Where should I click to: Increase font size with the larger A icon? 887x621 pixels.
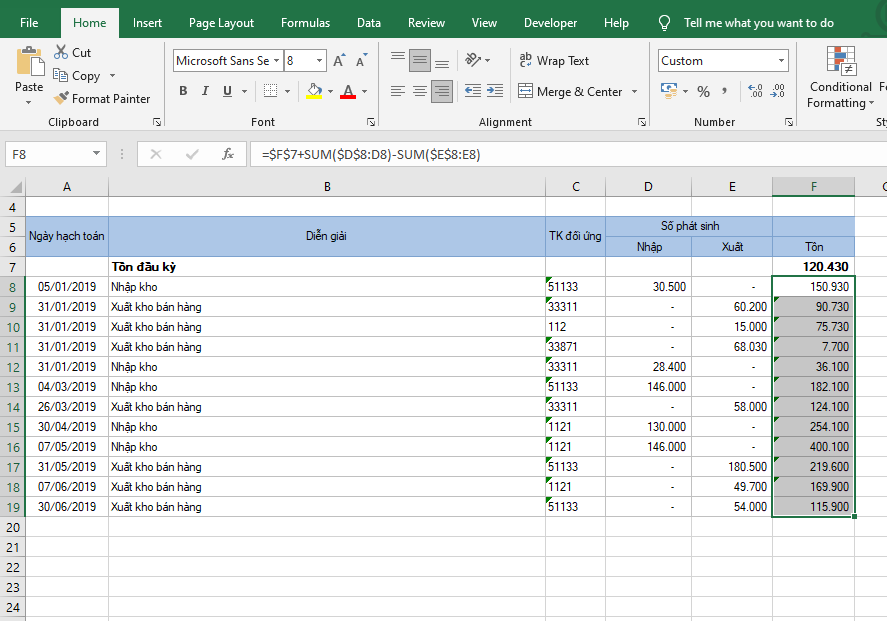point(339,61)
